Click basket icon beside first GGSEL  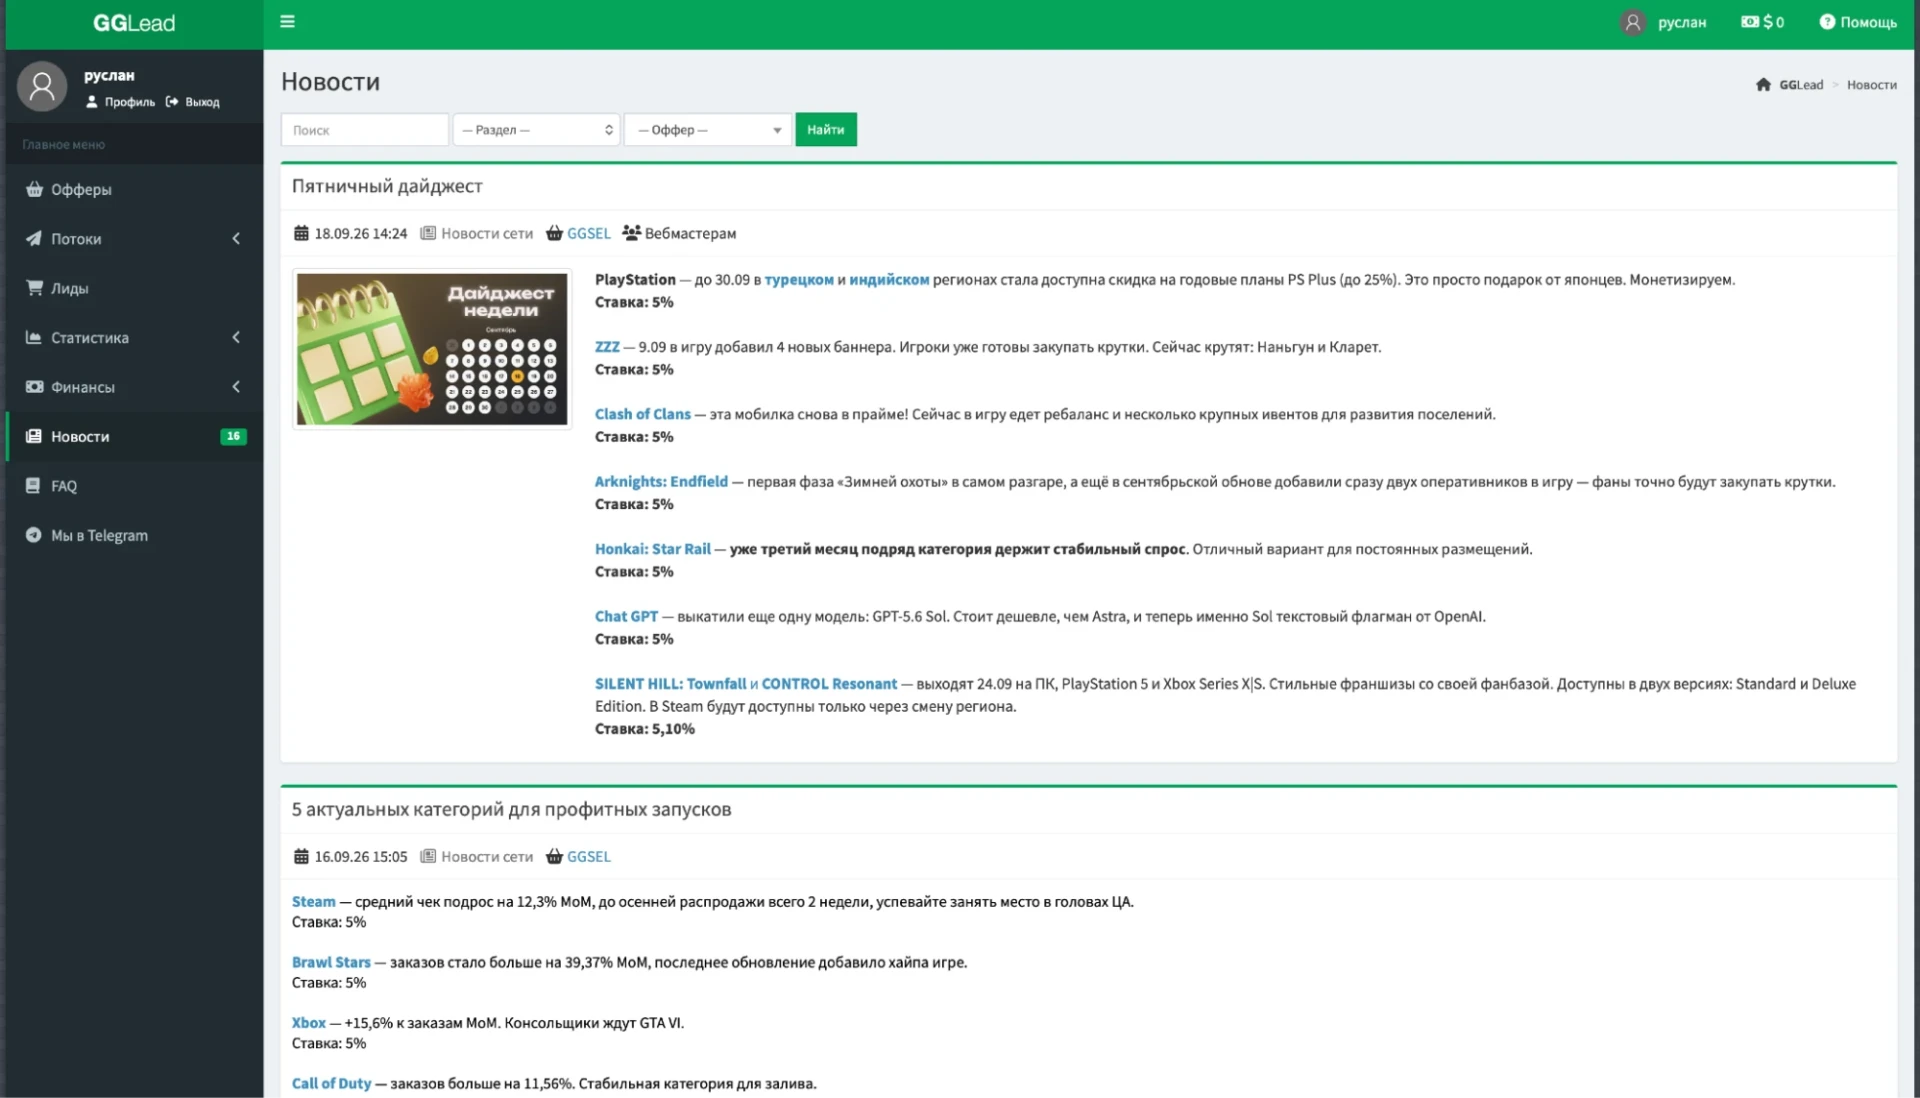554,233
